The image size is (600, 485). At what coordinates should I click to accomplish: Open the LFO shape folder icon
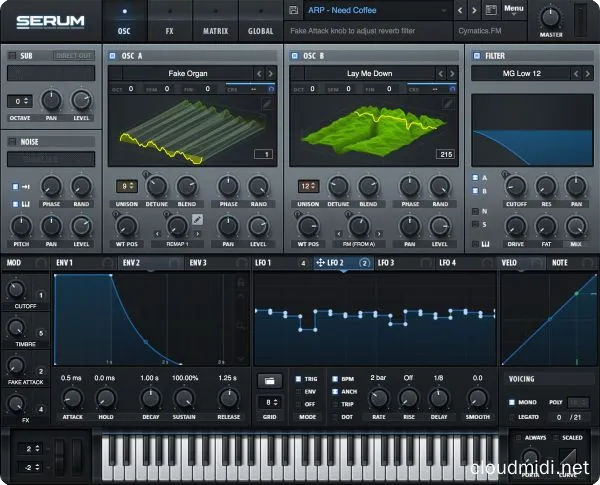pos(269,380)
